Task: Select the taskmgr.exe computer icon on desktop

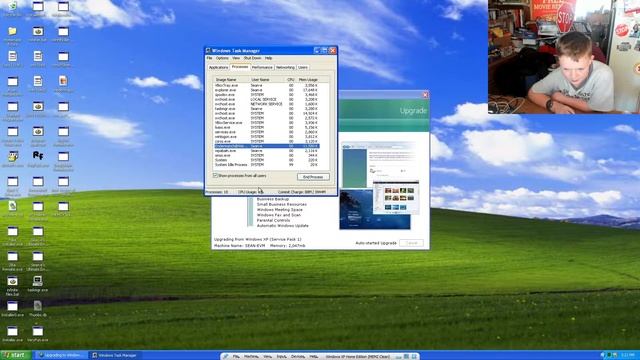Action: (38, 281)
